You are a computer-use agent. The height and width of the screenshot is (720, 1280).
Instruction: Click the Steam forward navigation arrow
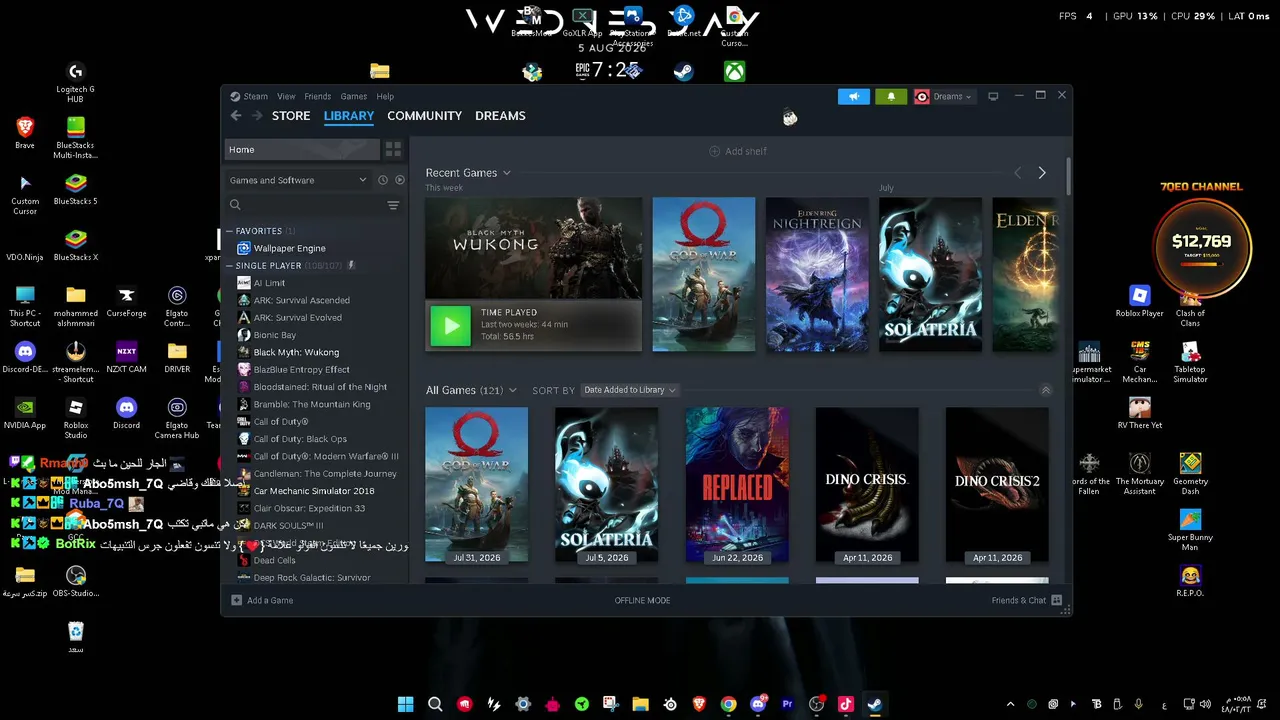[x=257, y=116]
